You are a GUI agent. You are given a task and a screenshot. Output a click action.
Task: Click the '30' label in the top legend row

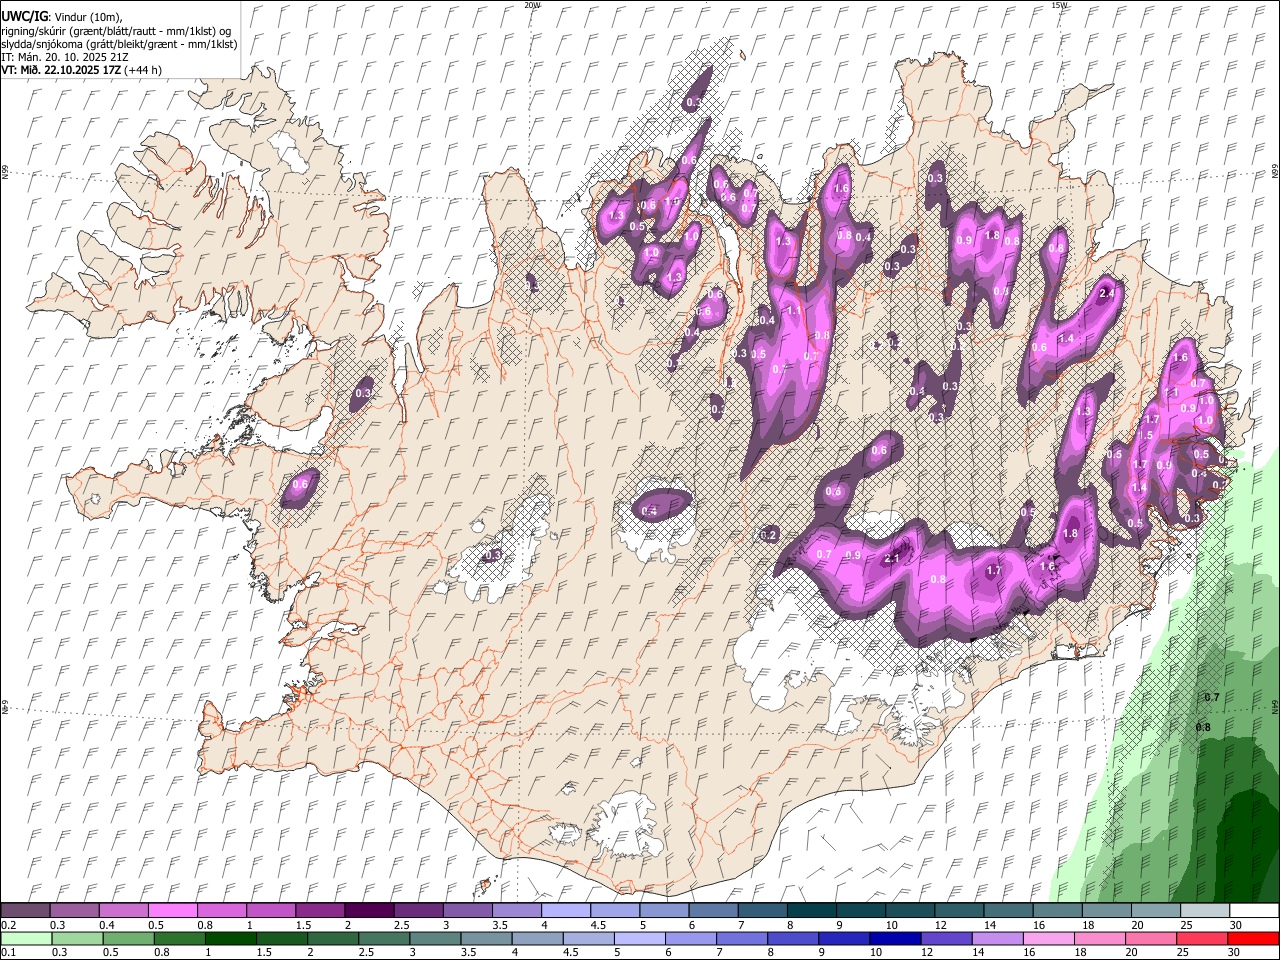click(1235, 925)
